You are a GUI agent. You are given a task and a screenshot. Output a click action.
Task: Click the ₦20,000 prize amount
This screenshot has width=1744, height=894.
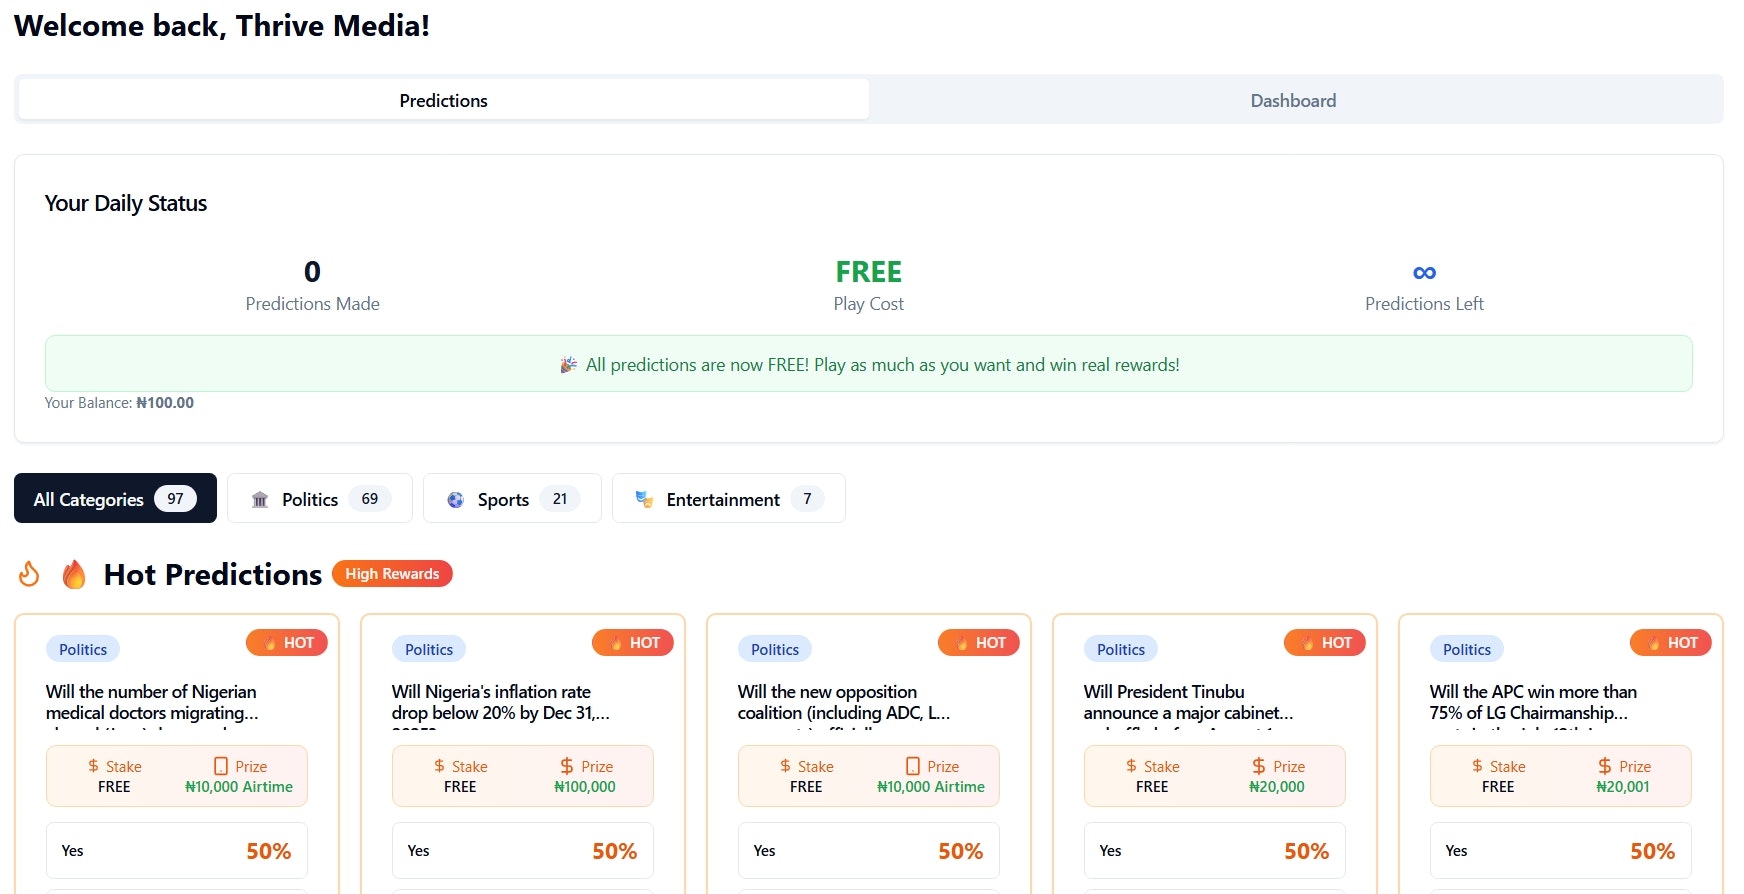click(1277, 787)
